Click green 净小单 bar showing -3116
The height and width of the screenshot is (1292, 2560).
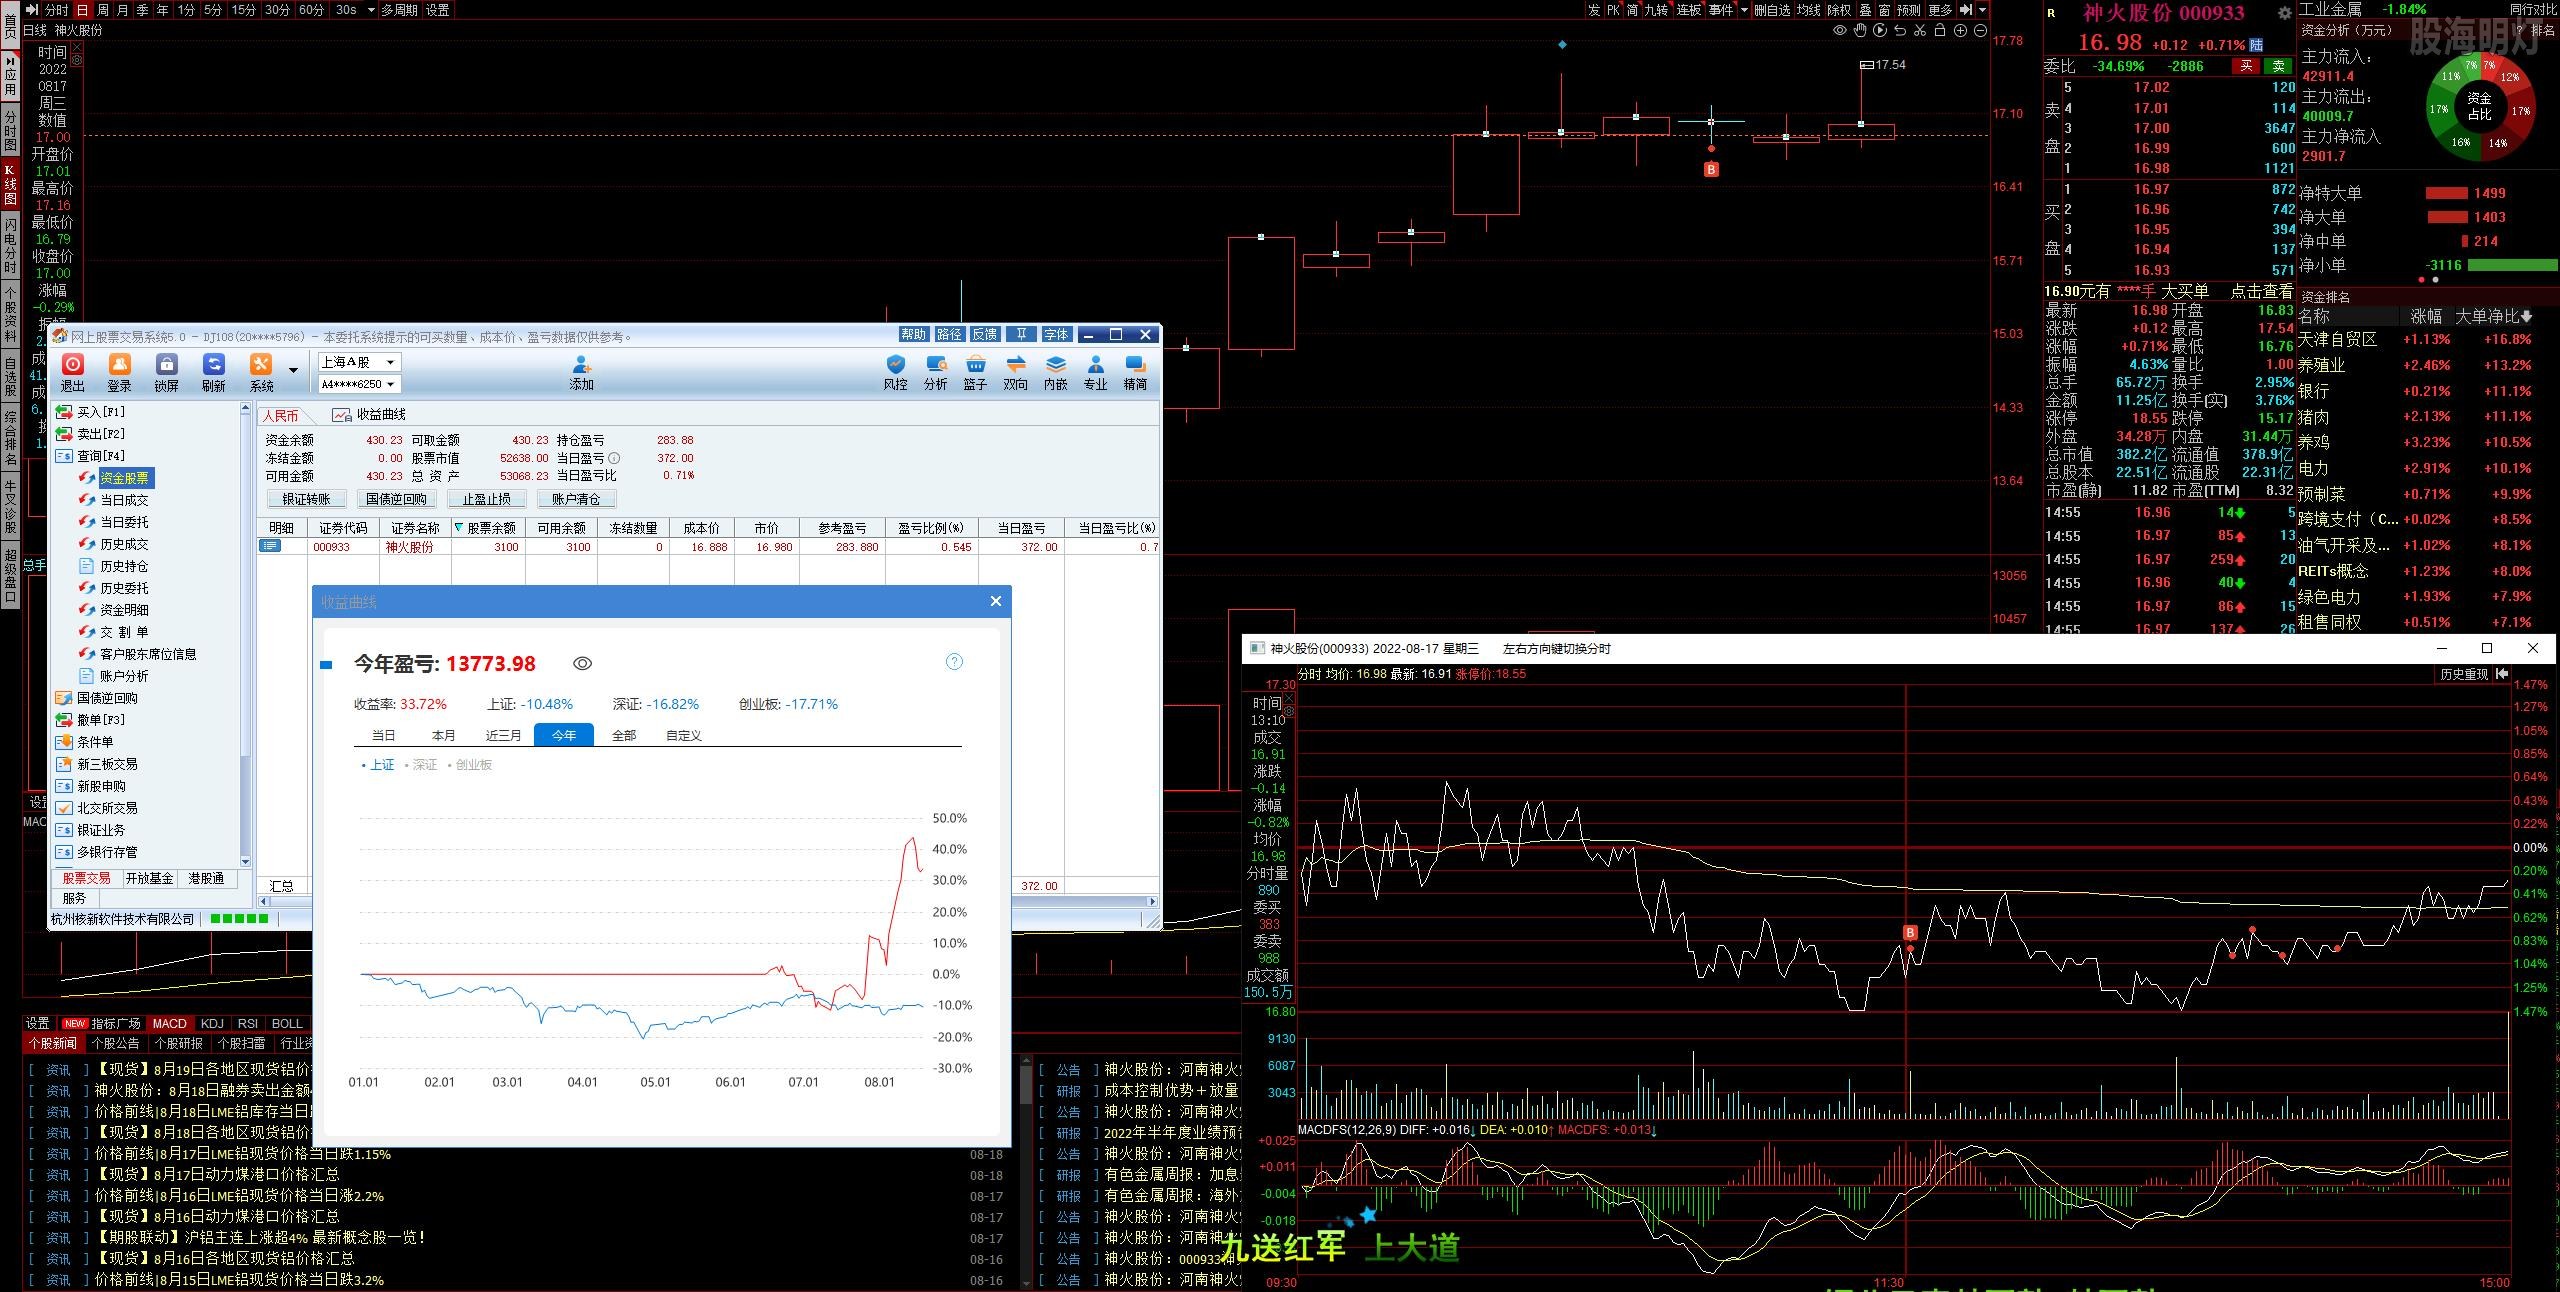[2513, 265]
